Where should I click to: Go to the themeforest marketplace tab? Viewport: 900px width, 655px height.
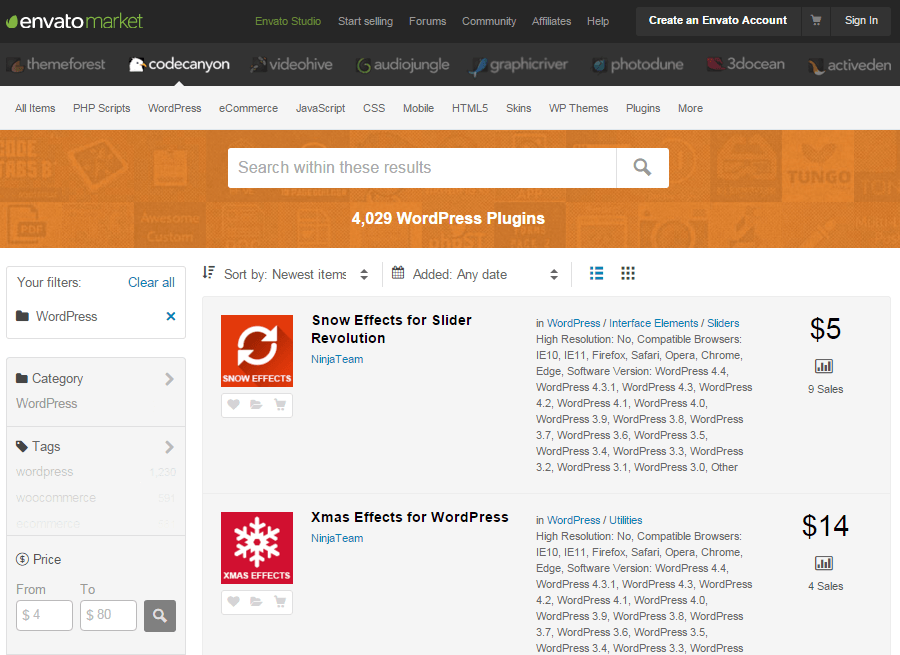[x=56, y=65]
